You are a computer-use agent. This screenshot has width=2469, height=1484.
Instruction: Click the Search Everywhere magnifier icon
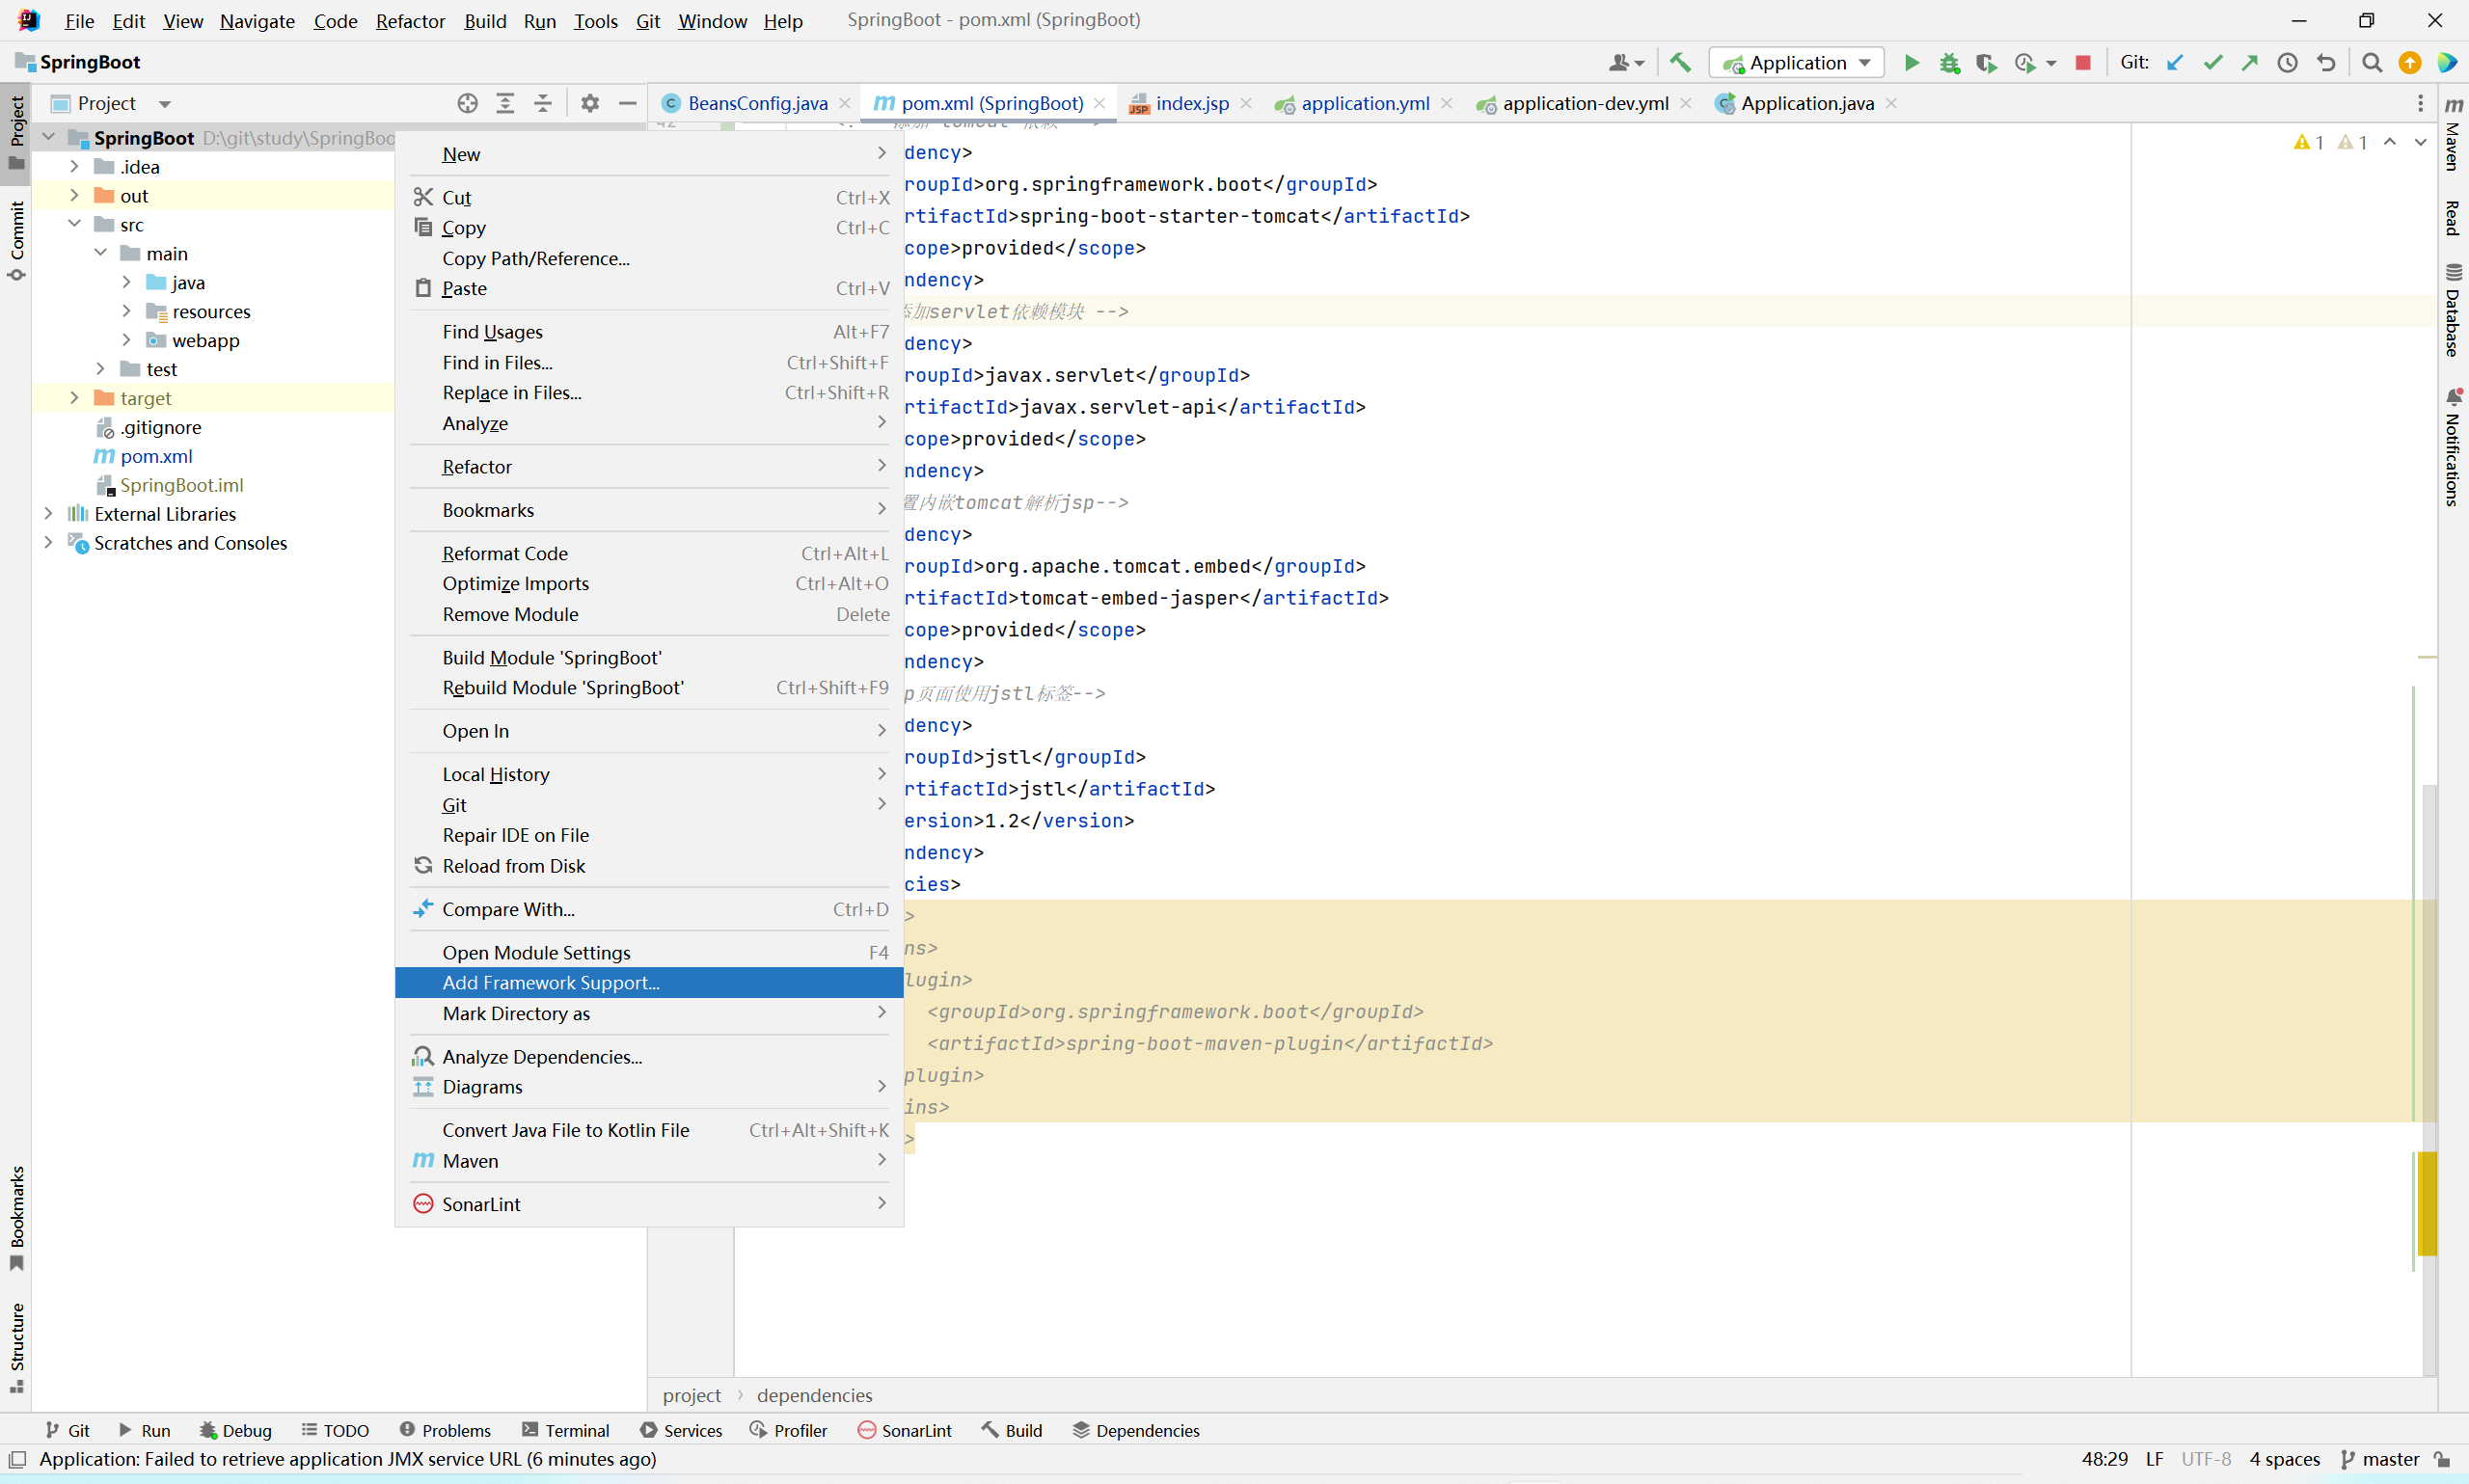[2371, 63]
